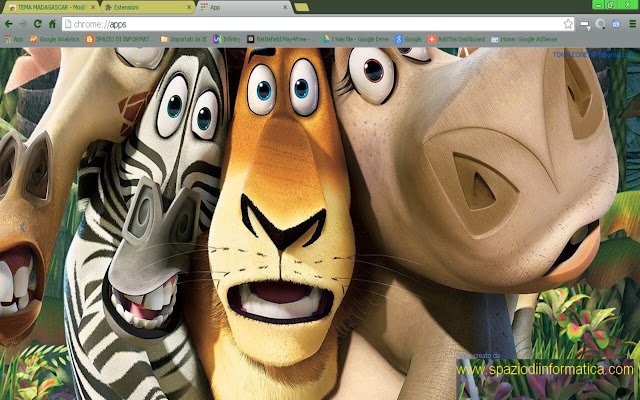Open the Battlefield Play4Free bookmark
The height and width of the screenshot is (400, 640).
(279, 39)
